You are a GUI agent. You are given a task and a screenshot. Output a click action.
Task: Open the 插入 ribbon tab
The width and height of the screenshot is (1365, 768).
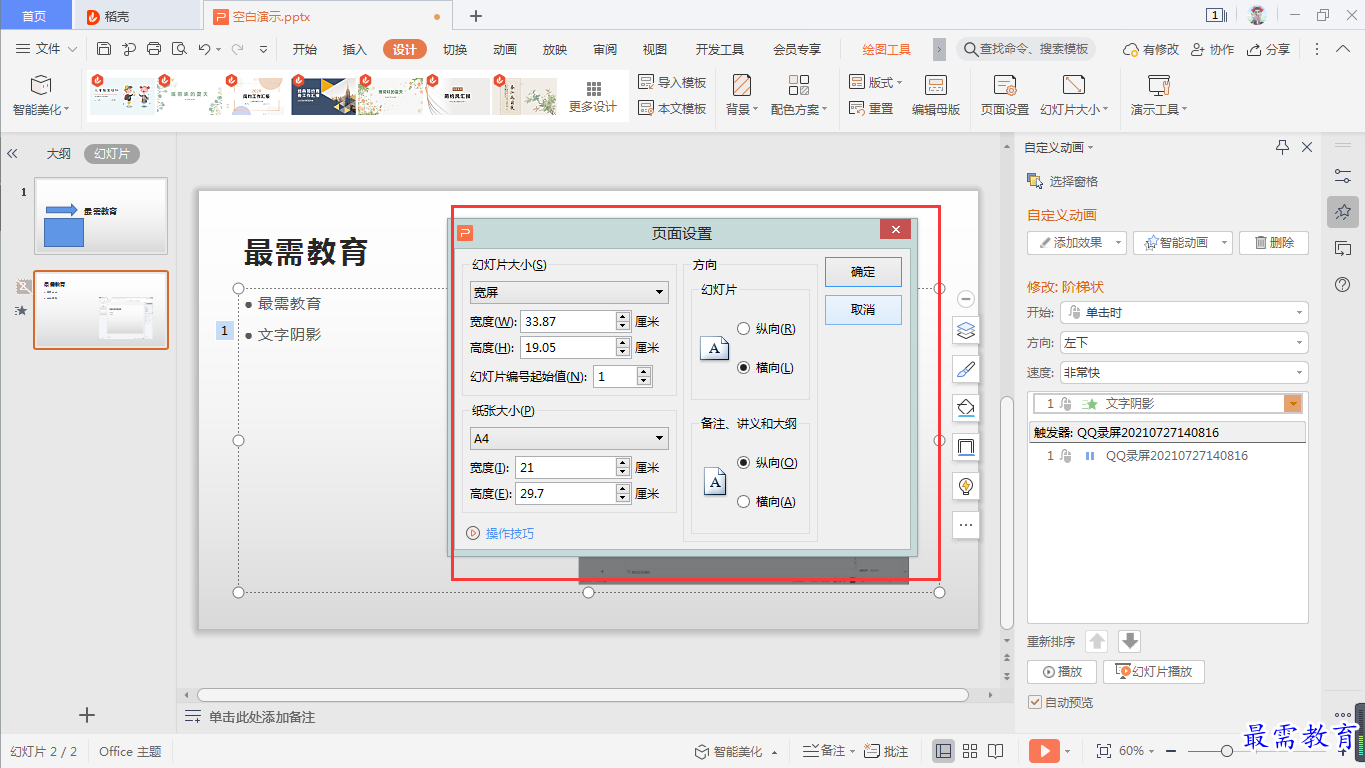click(x=355, y=49)
